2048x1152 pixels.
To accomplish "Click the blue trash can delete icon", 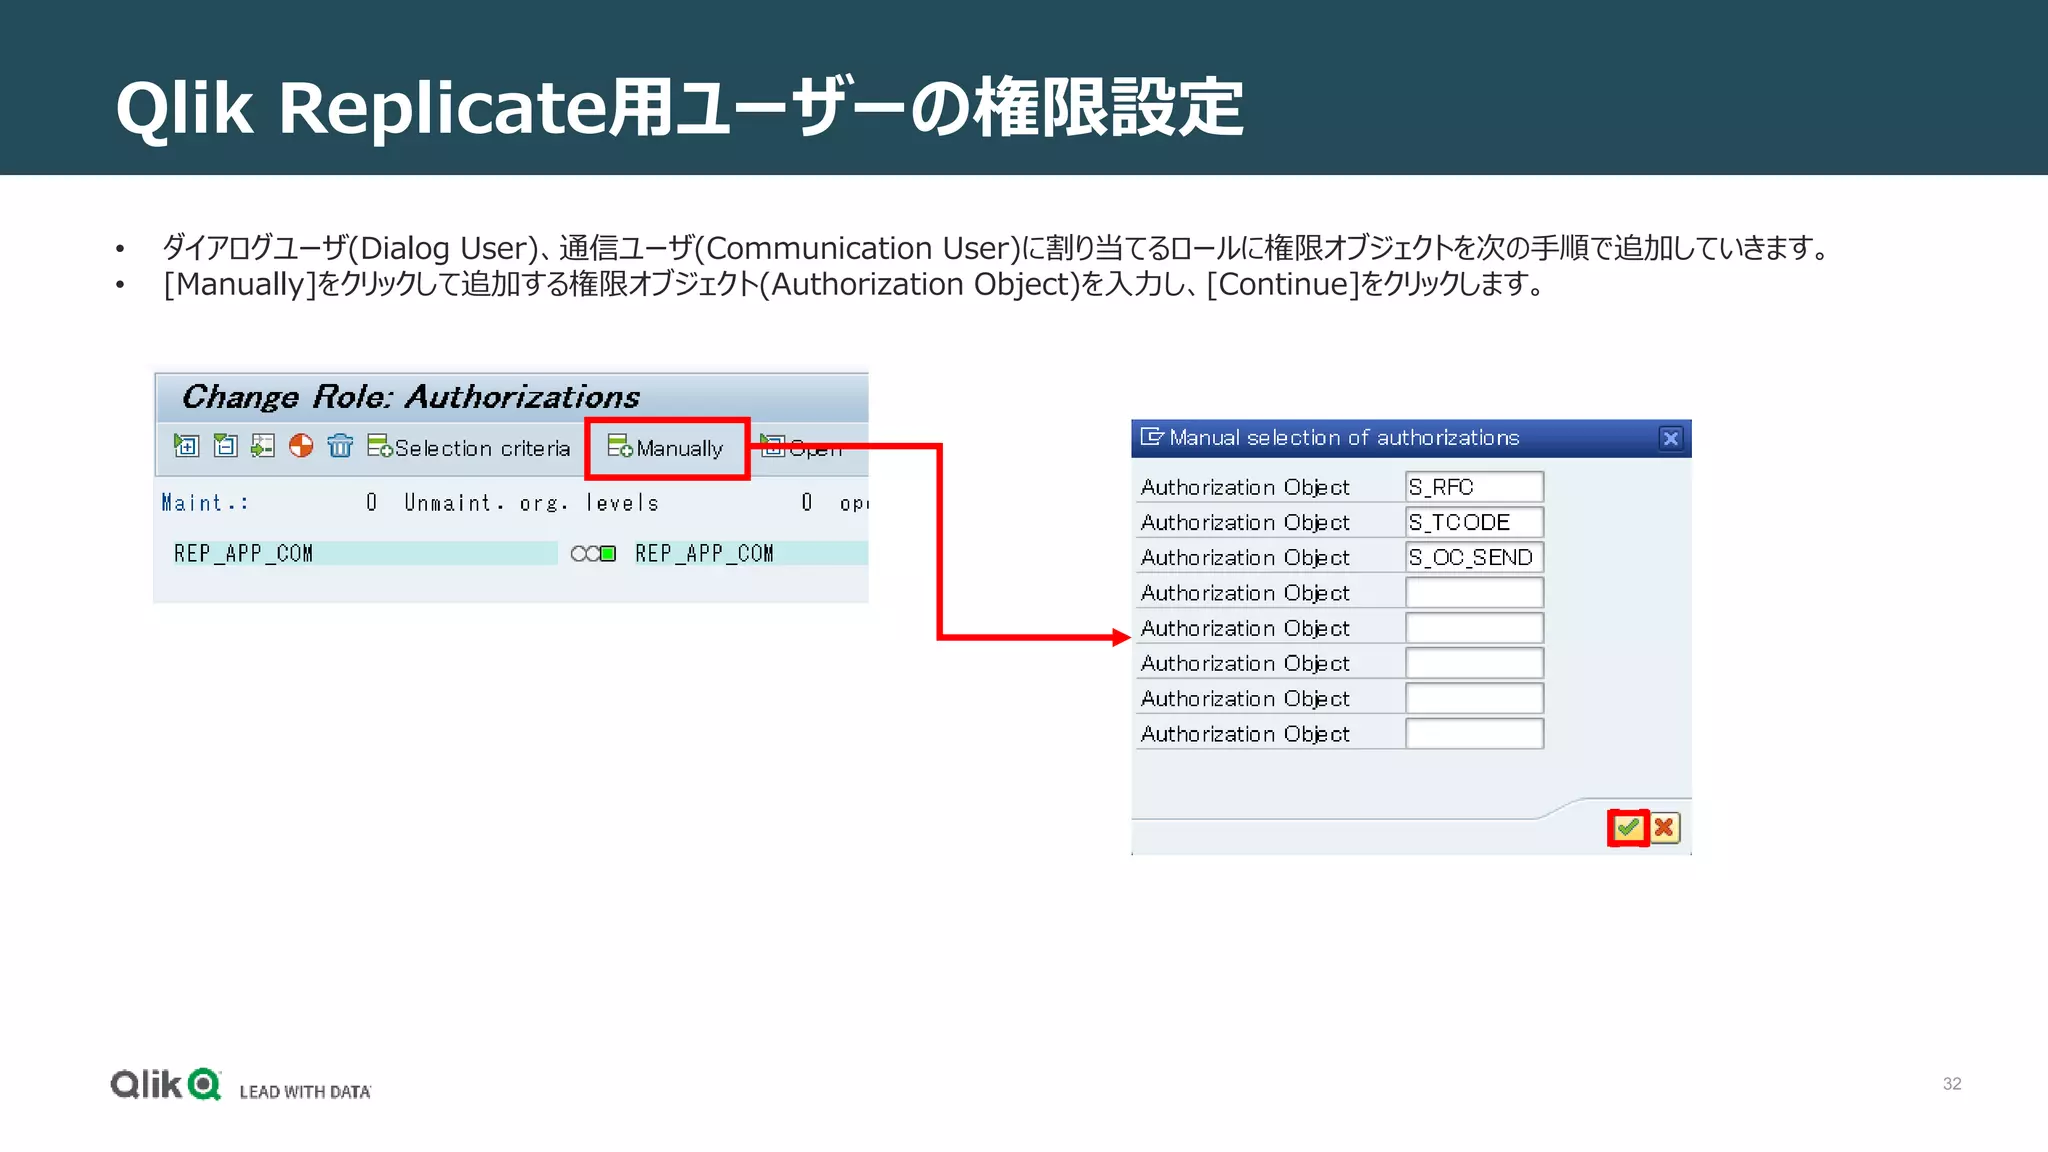I will (x=340, y=446).
